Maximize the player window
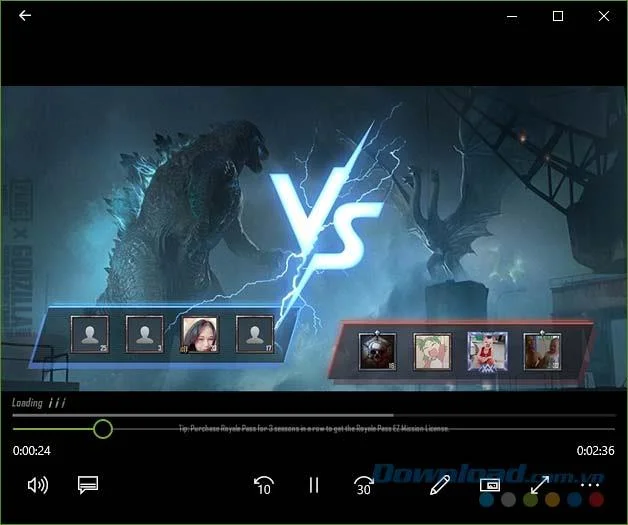 pos(558,16)
